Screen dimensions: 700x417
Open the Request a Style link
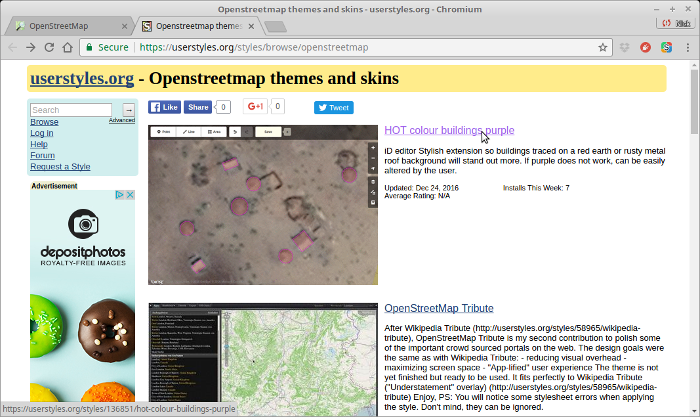click(x=60, y=167)
